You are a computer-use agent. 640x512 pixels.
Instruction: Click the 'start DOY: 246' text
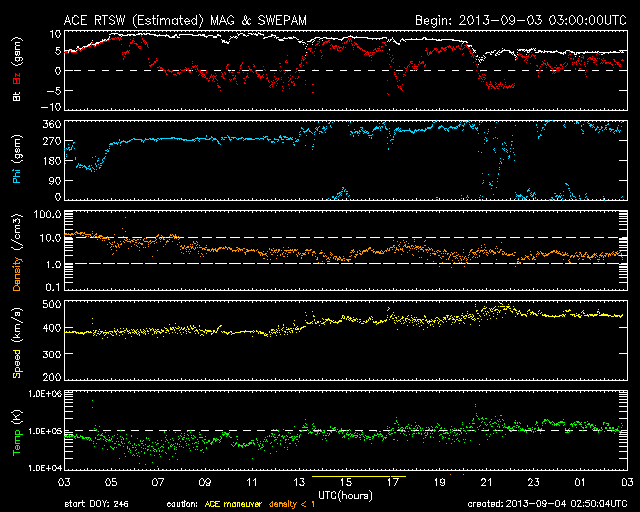point(96,504)
